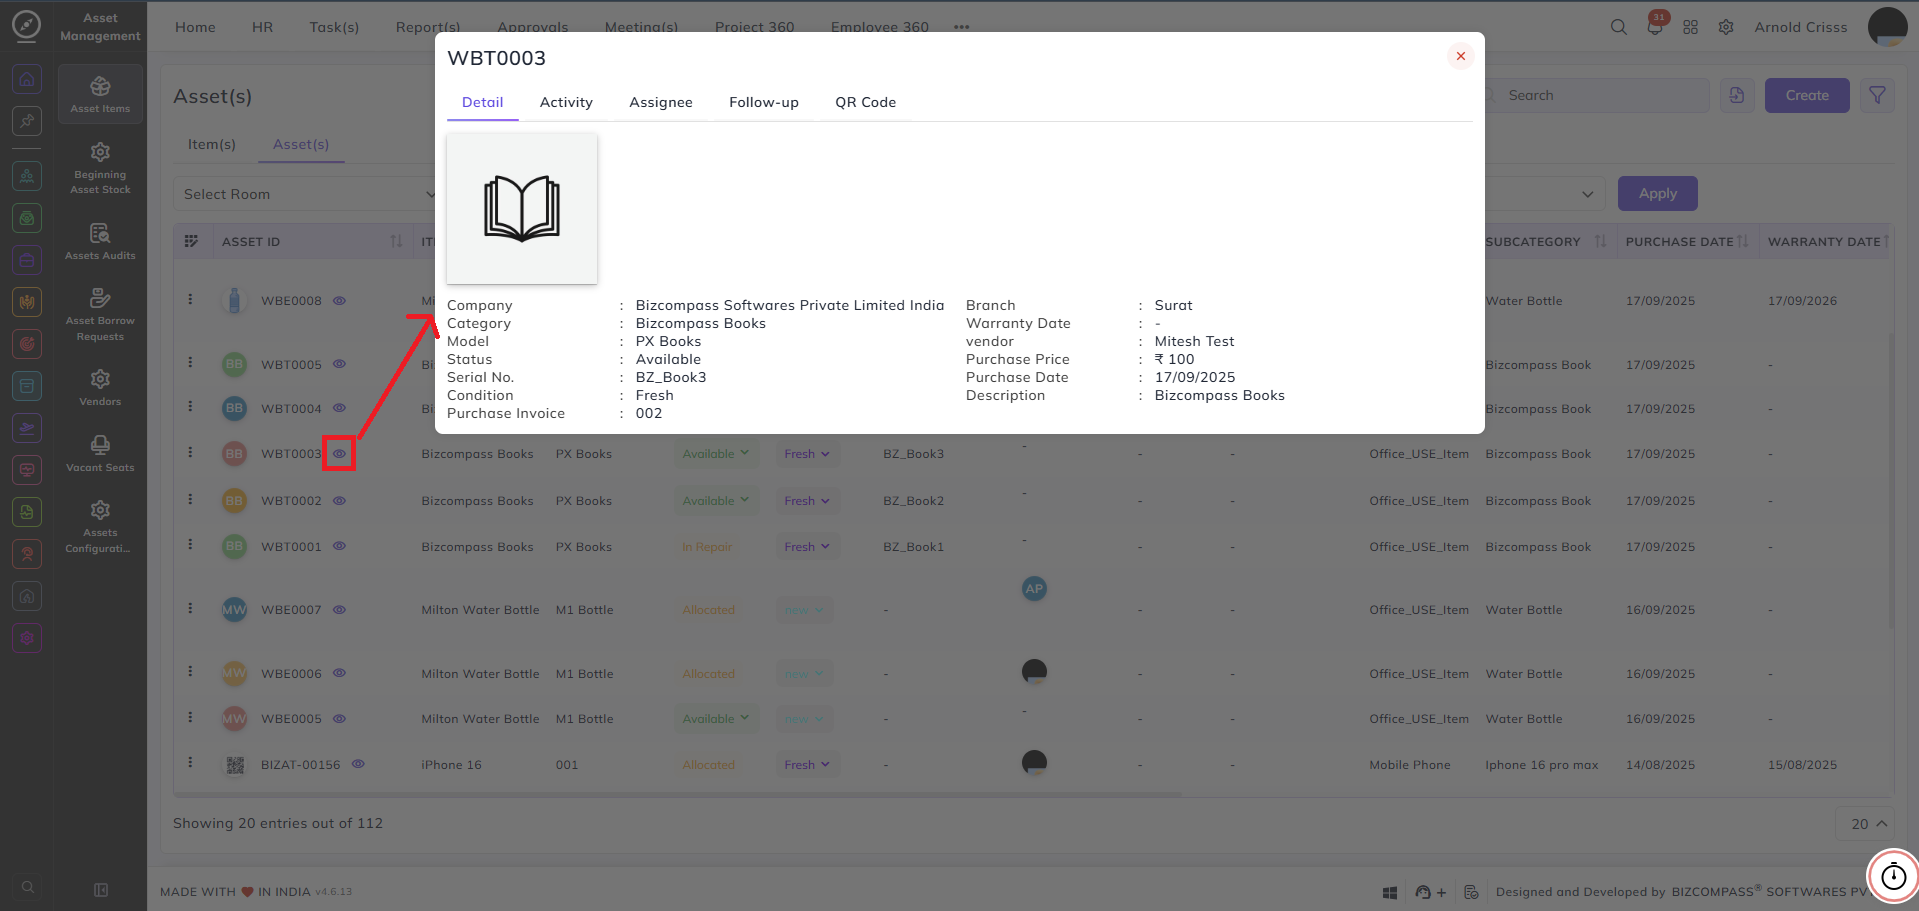
Task: Open Fresh condition dropdown for BIZAT-00156
Action: click(x=807, y=765)
